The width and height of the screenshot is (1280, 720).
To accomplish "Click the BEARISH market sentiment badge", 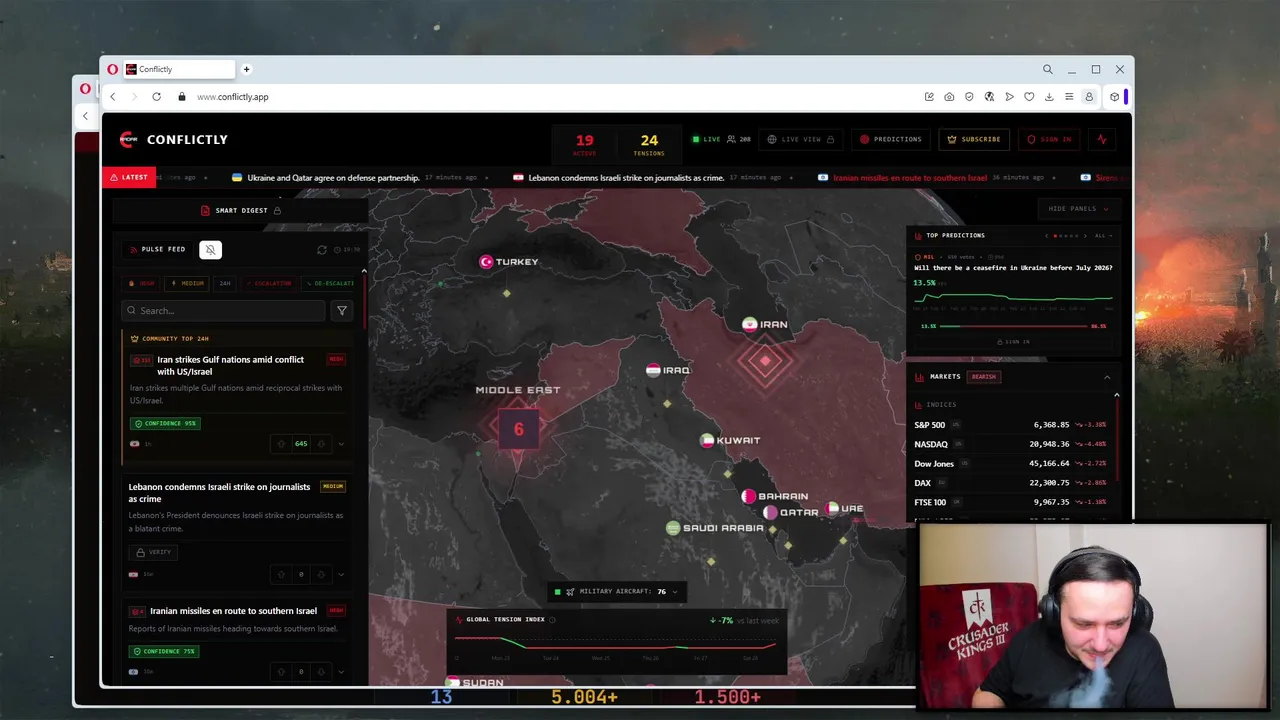I will (984, 377).
